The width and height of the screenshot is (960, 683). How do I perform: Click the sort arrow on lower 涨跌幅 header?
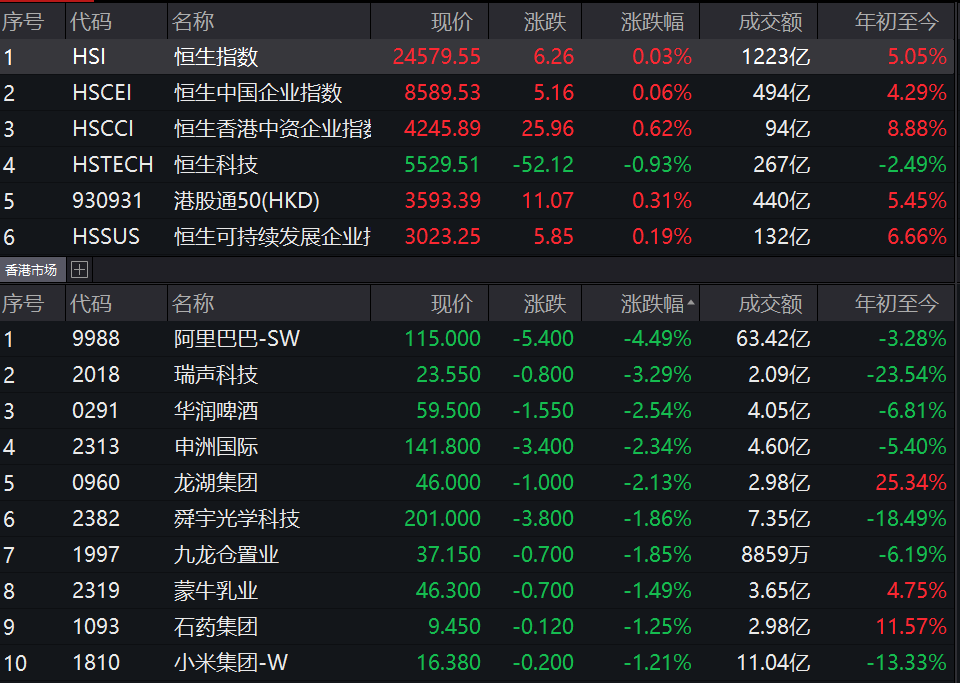(x=691, y=302)
